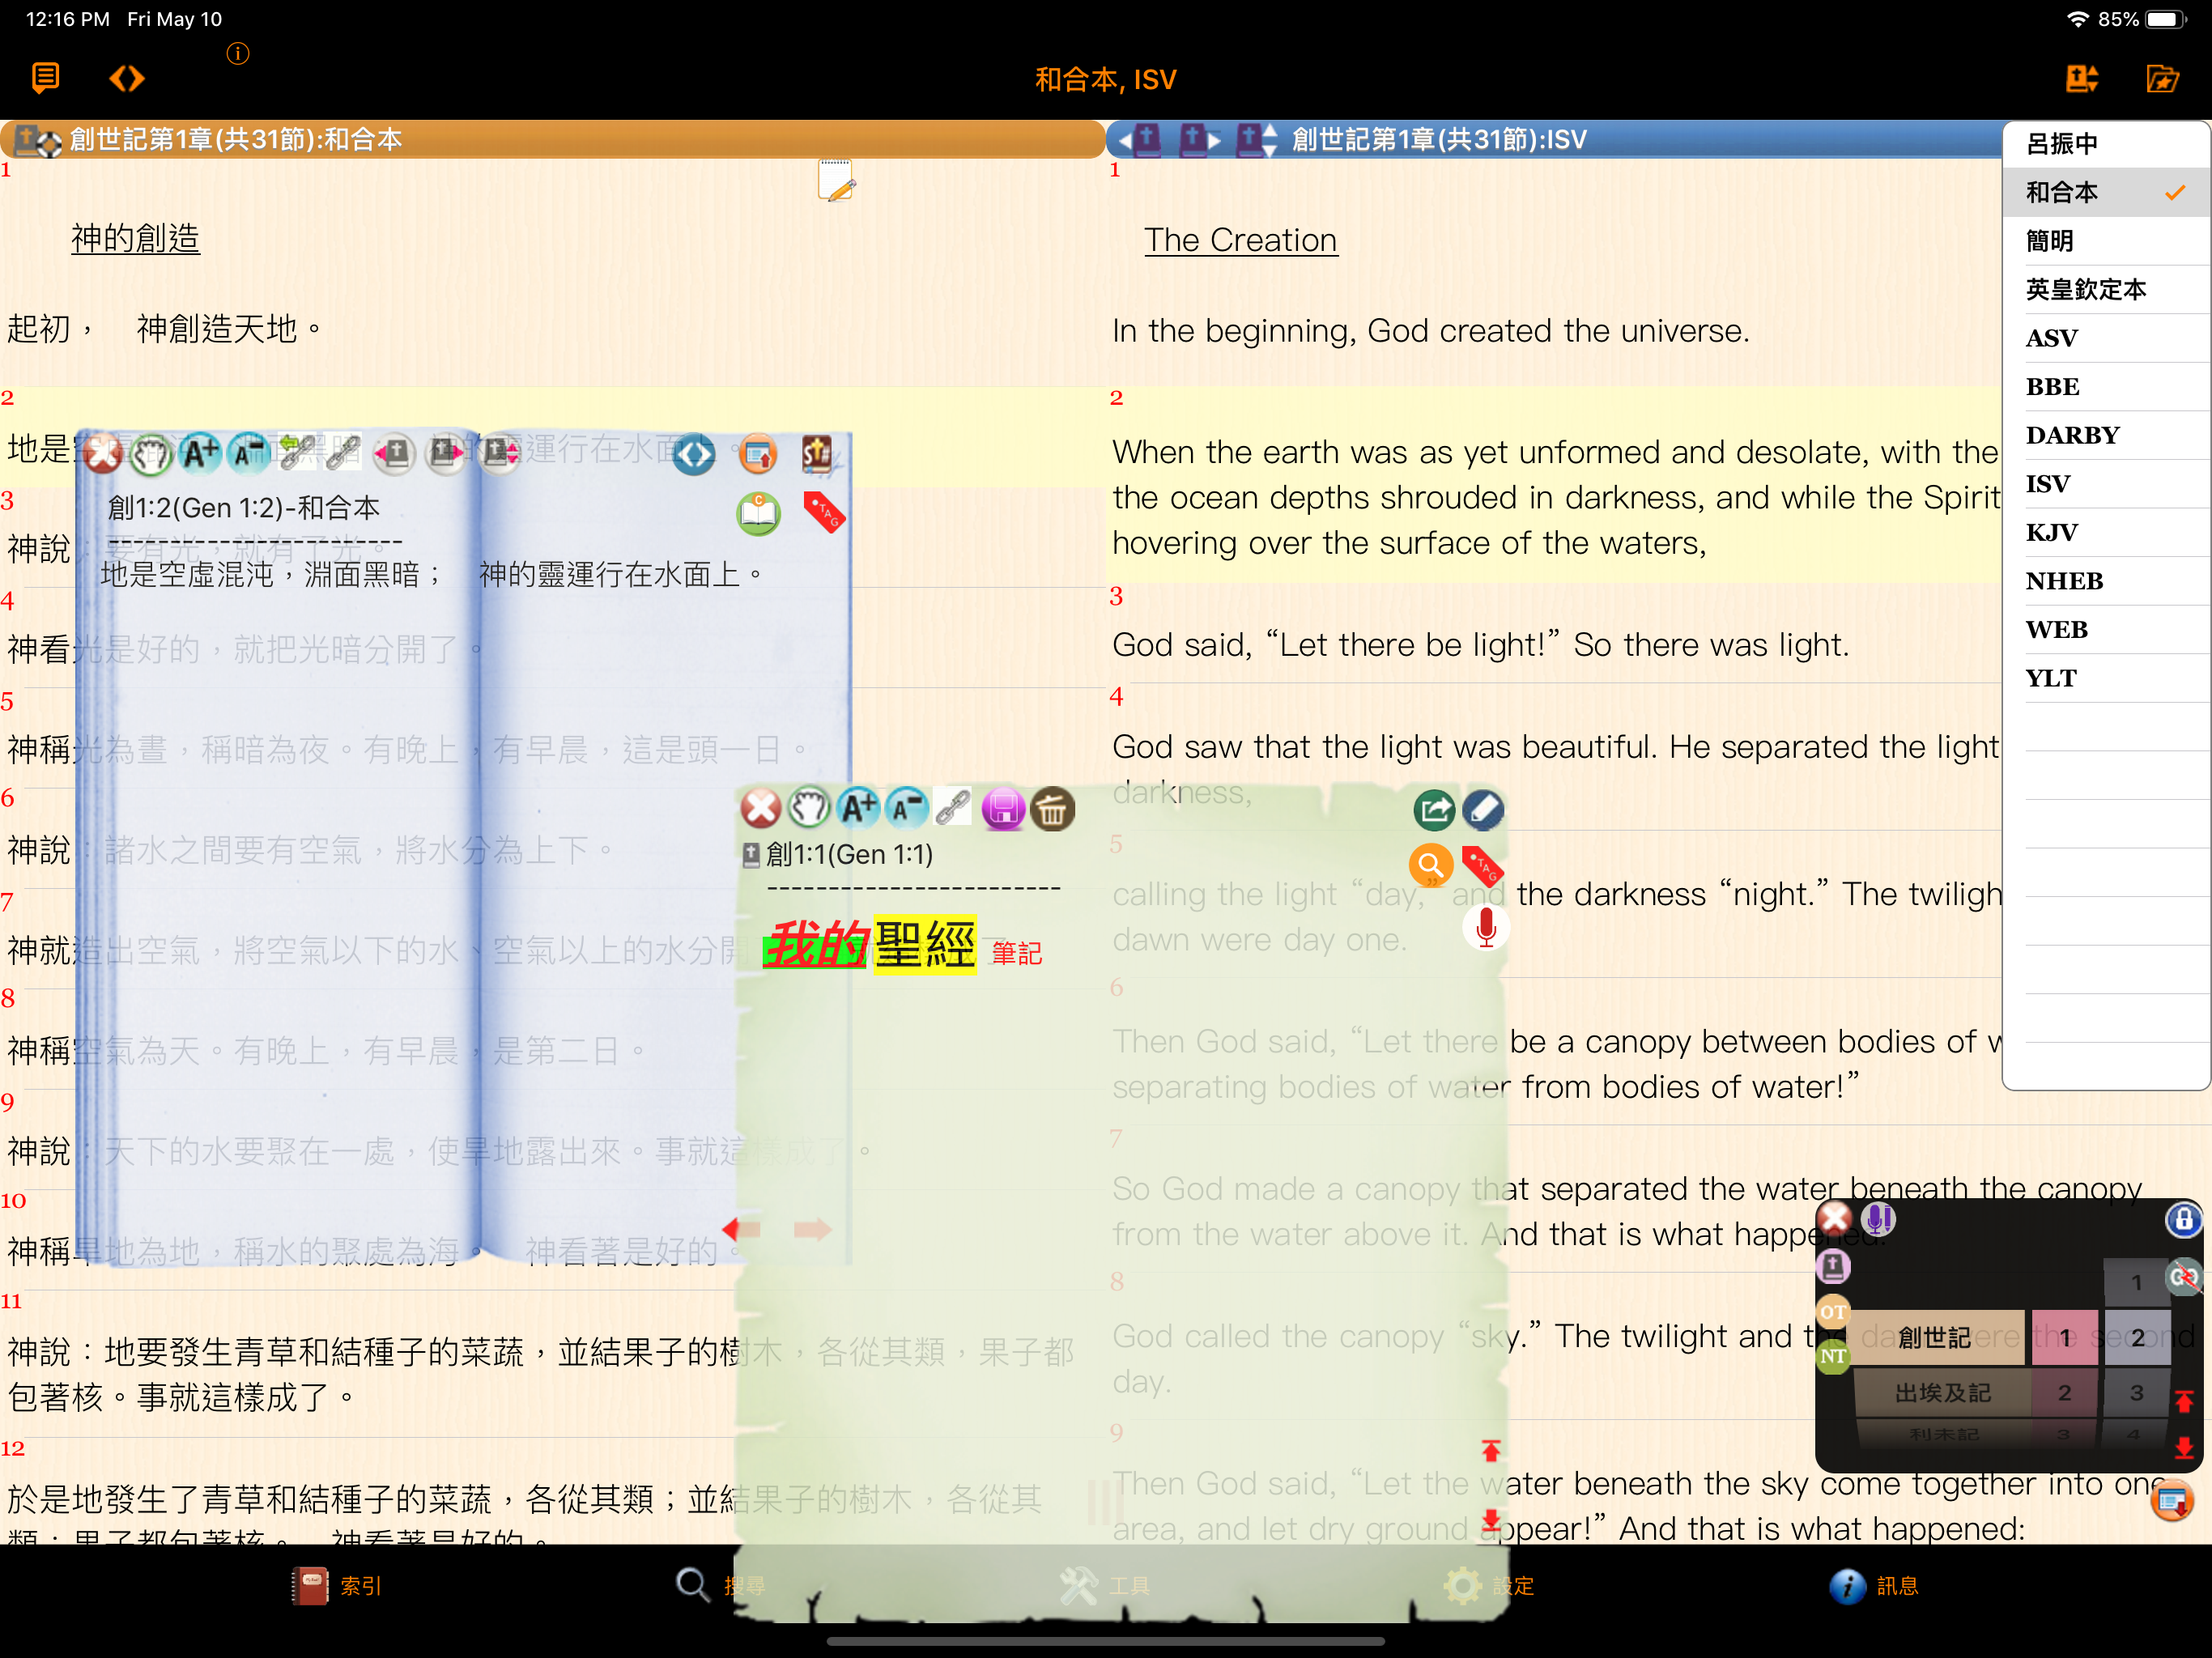Image resolution: width=2212 pixels, height=1658 pixels.
Task: Select 英皇欽定本 version from list
Action: pyautogui.click(x=2106, y=290)
